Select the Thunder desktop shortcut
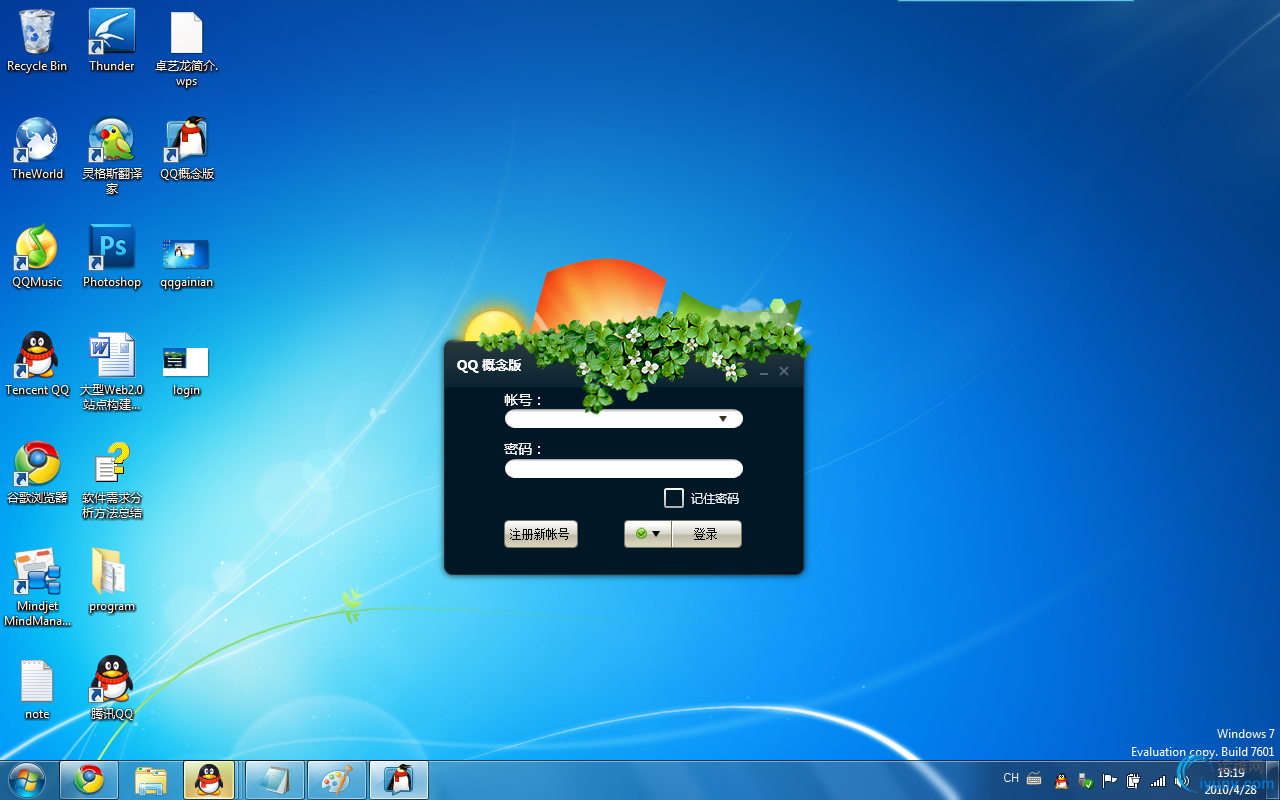 [112, 41]
